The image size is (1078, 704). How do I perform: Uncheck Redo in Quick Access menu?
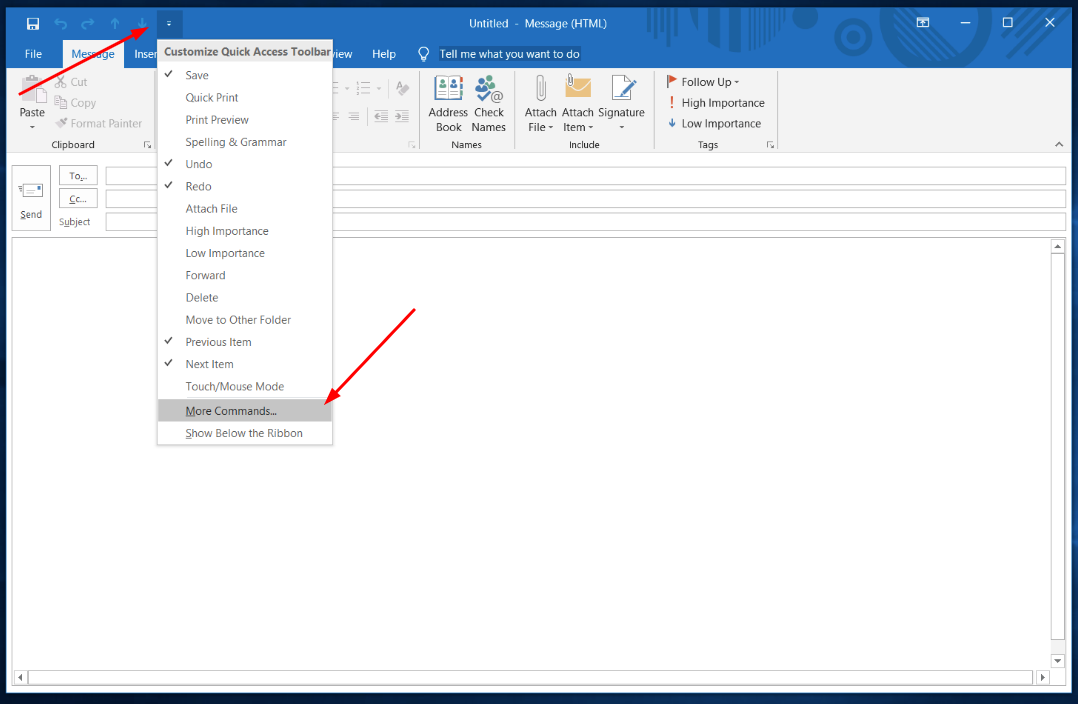(x=245, y=186)
